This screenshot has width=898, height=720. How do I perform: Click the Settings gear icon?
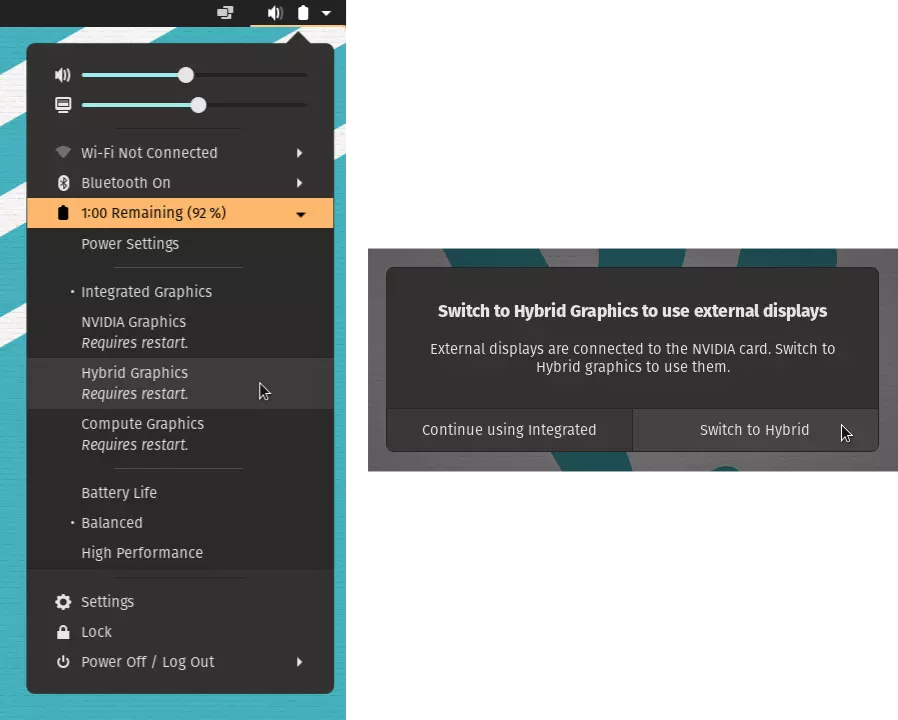[63, 601]
